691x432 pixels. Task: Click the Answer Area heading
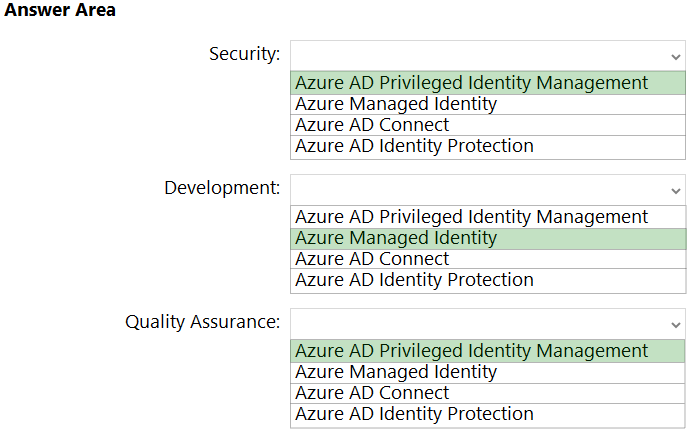pyautogui.click(x=60, y=11)
